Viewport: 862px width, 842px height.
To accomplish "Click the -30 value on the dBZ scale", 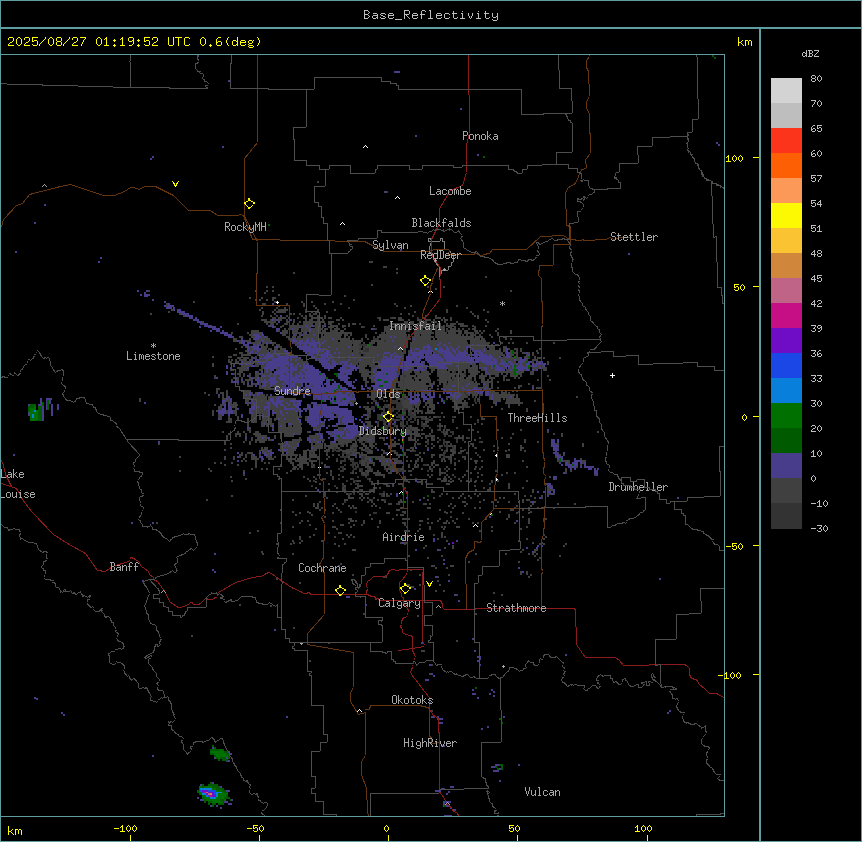I will point(819,528).
